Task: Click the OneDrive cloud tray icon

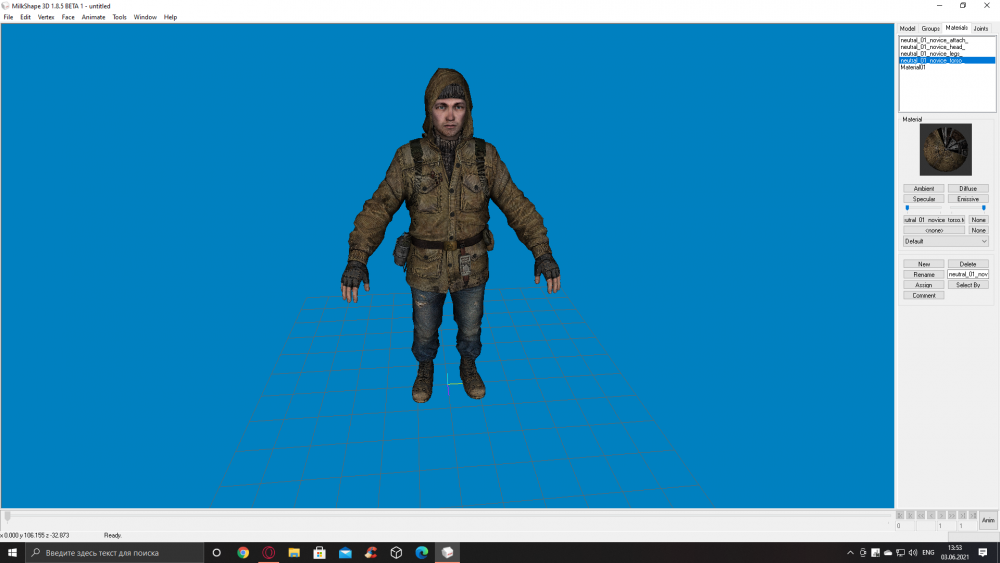Action: coord(888,553)
